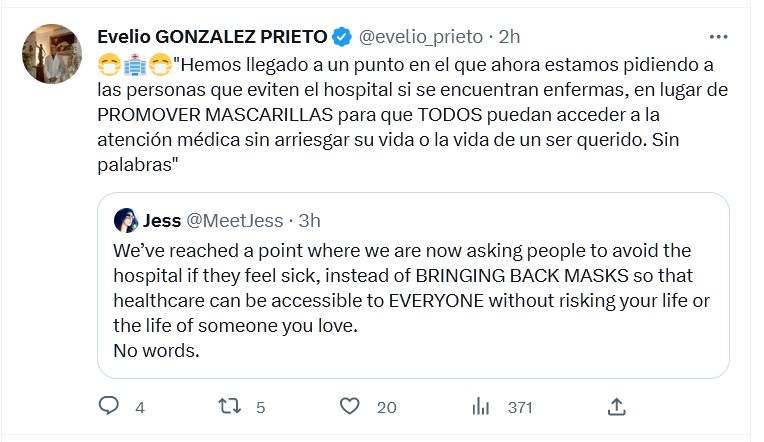Open the reply comment icon
The height and width of the screenshot is (442, 764).
108,407
